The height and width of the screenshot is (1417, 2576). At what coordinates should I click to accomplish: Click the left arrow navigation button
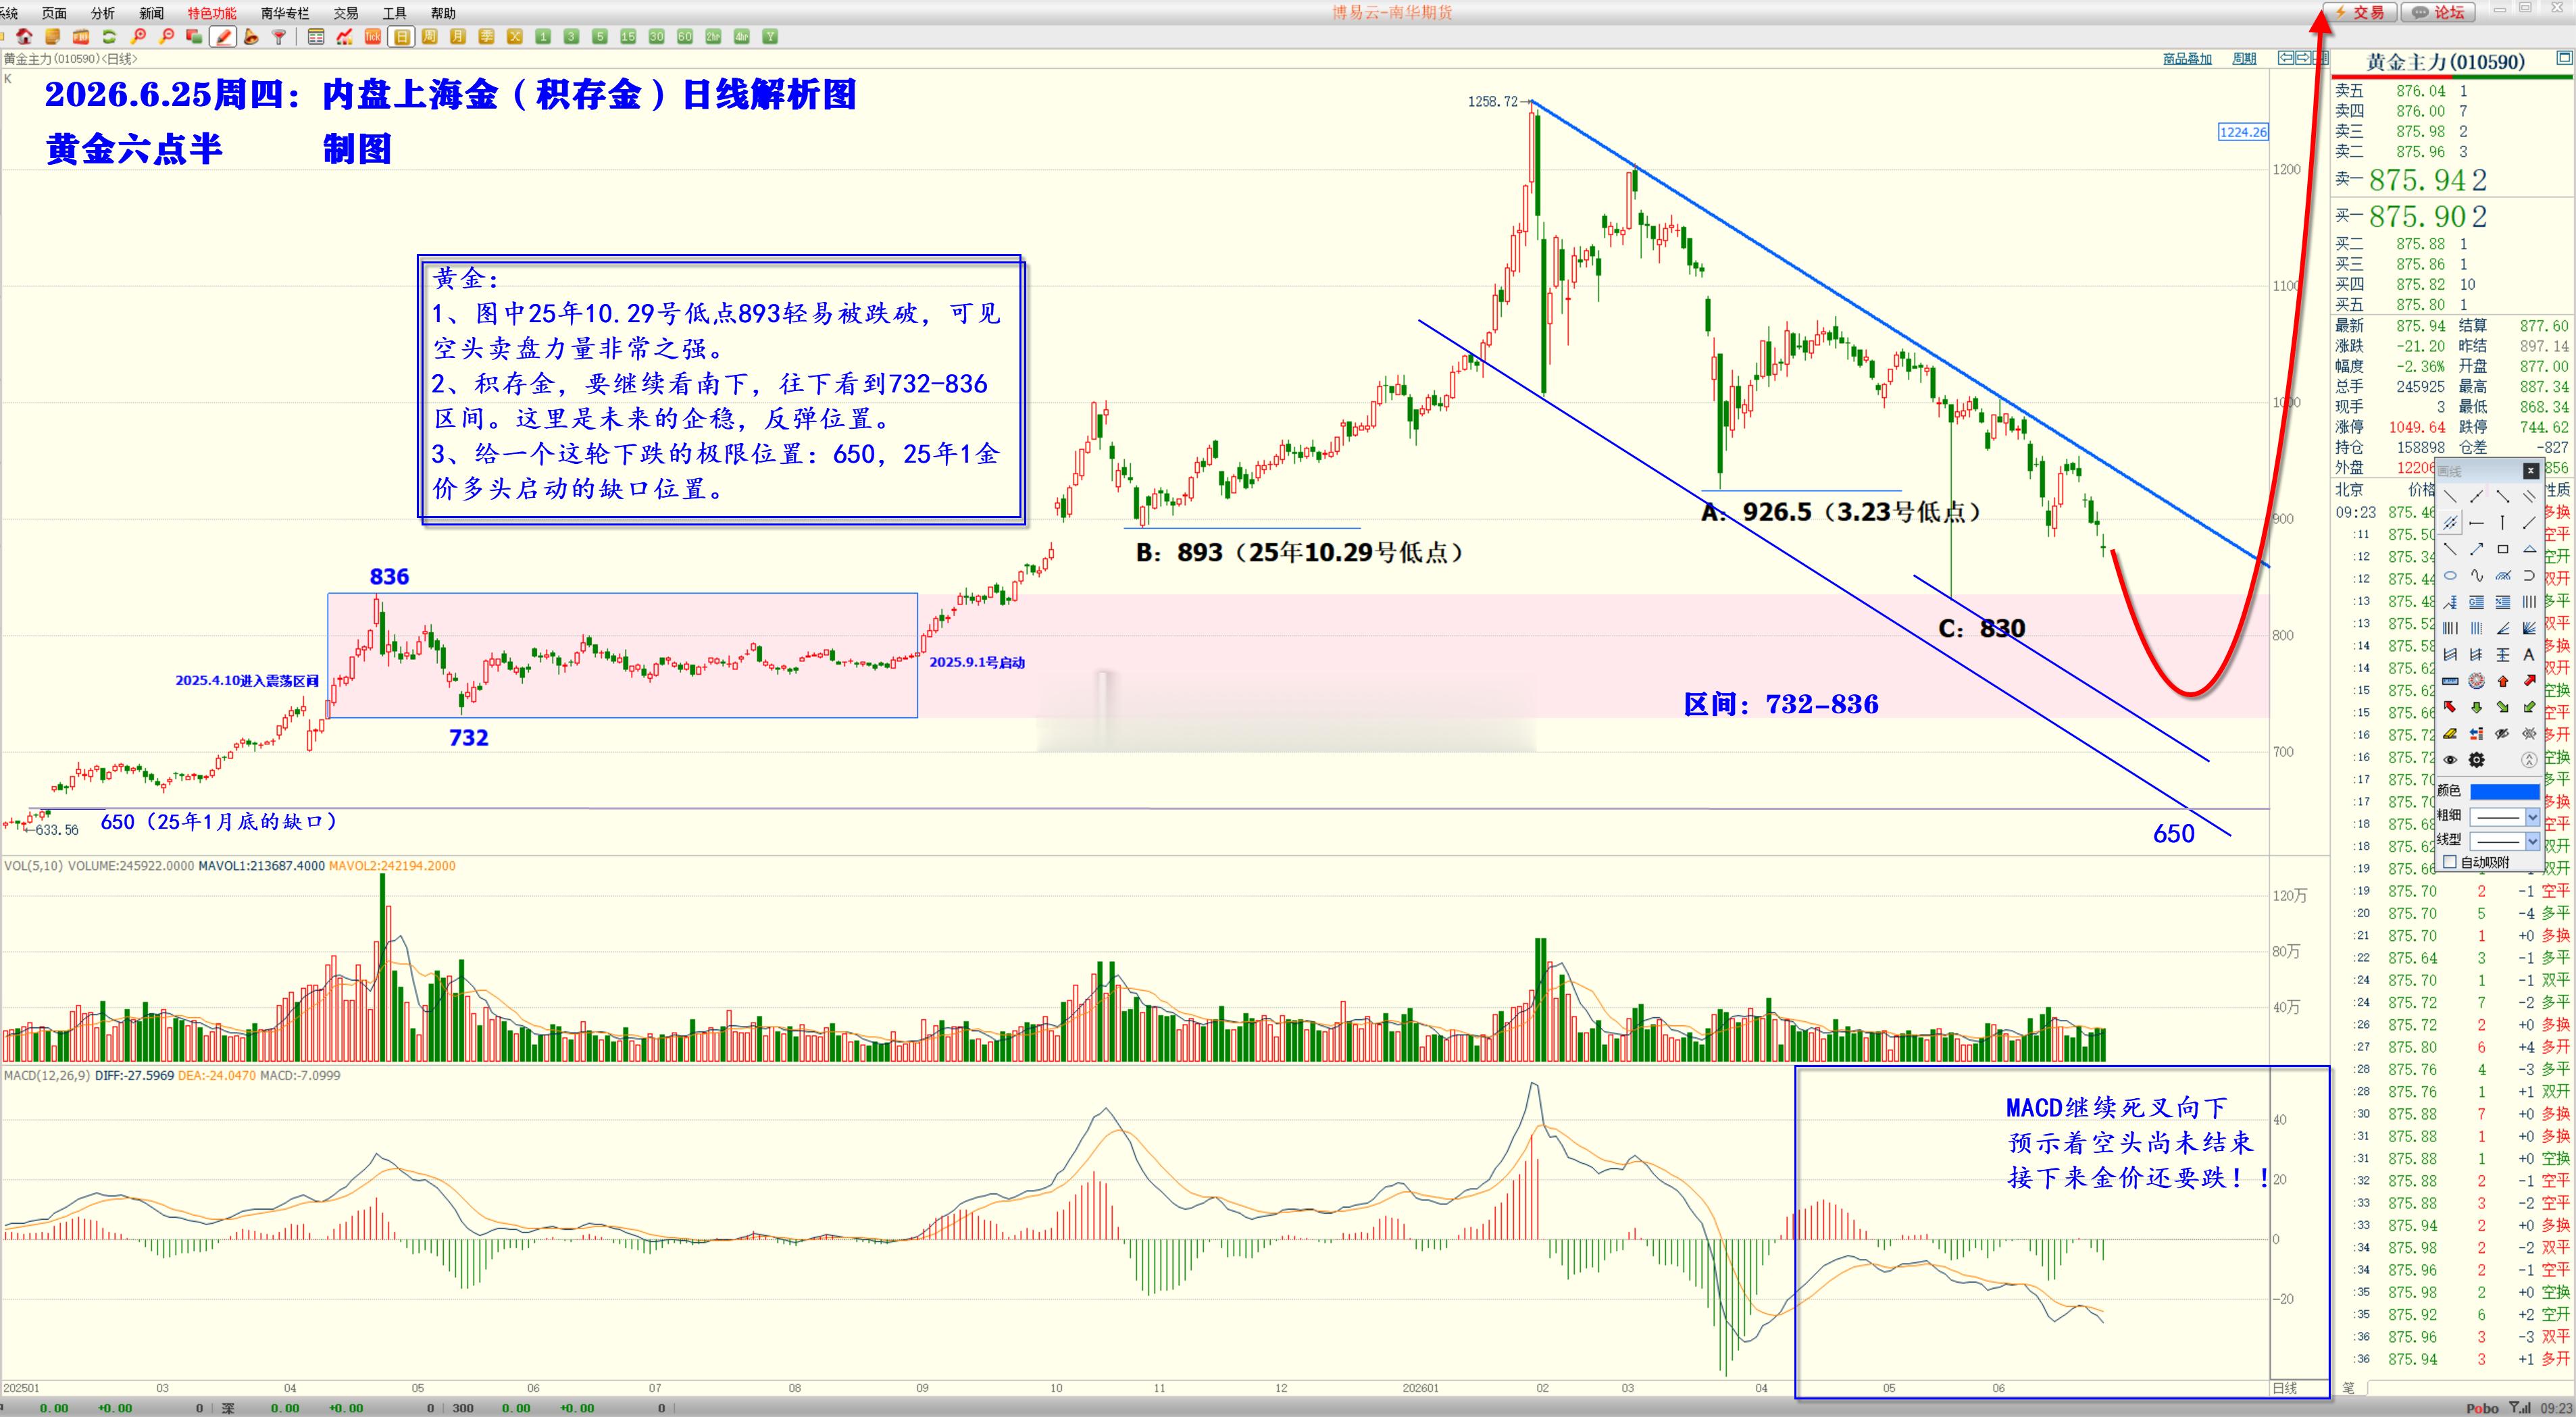[2286, 58]
